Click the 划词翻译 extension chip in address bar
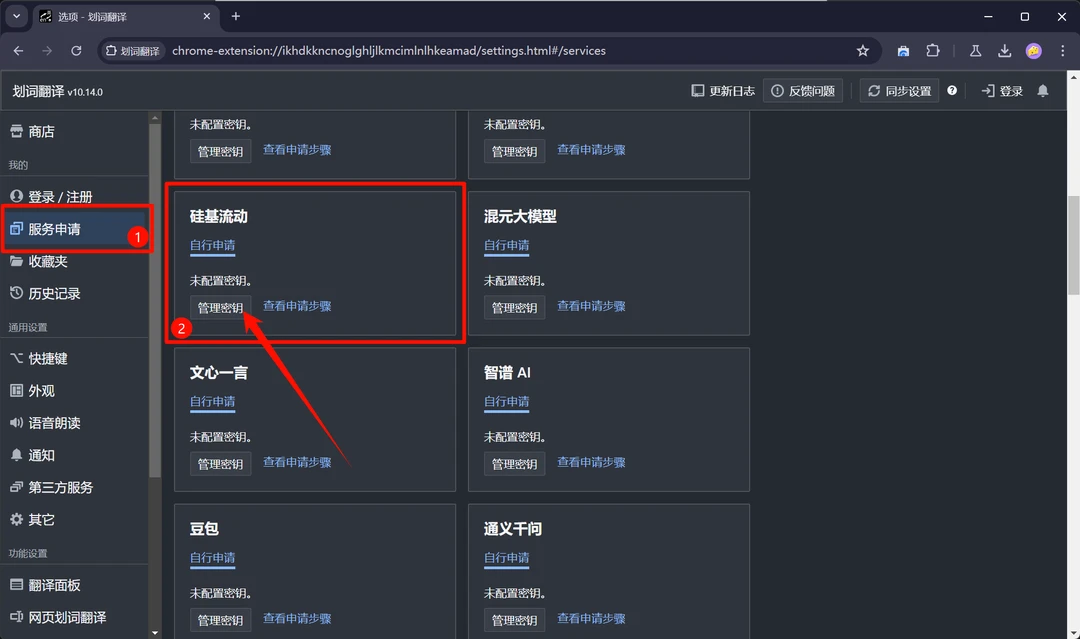1080x639 pixels. pyautogui.click(x=132, y=51)
